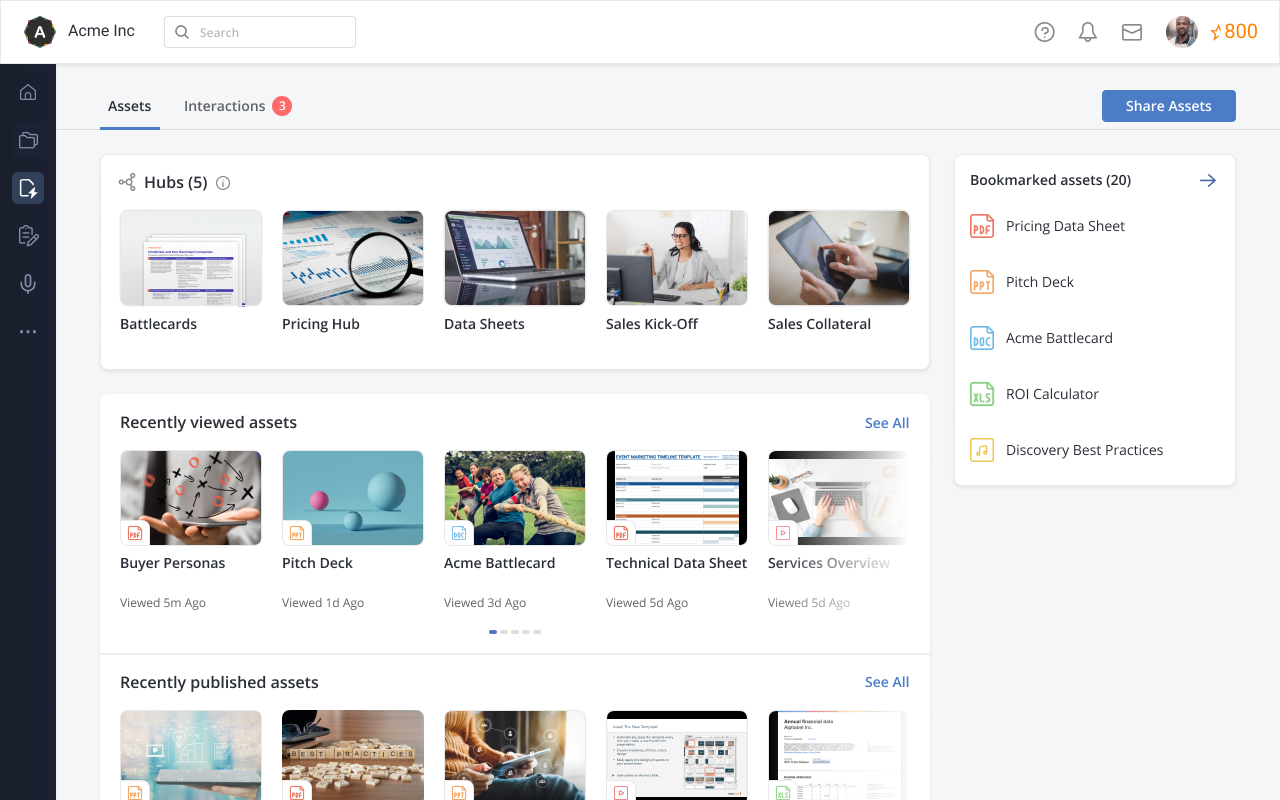The image size is (1280, 800).
Task: Check notifications via the bell icon
Action: tap(1087, 31)
